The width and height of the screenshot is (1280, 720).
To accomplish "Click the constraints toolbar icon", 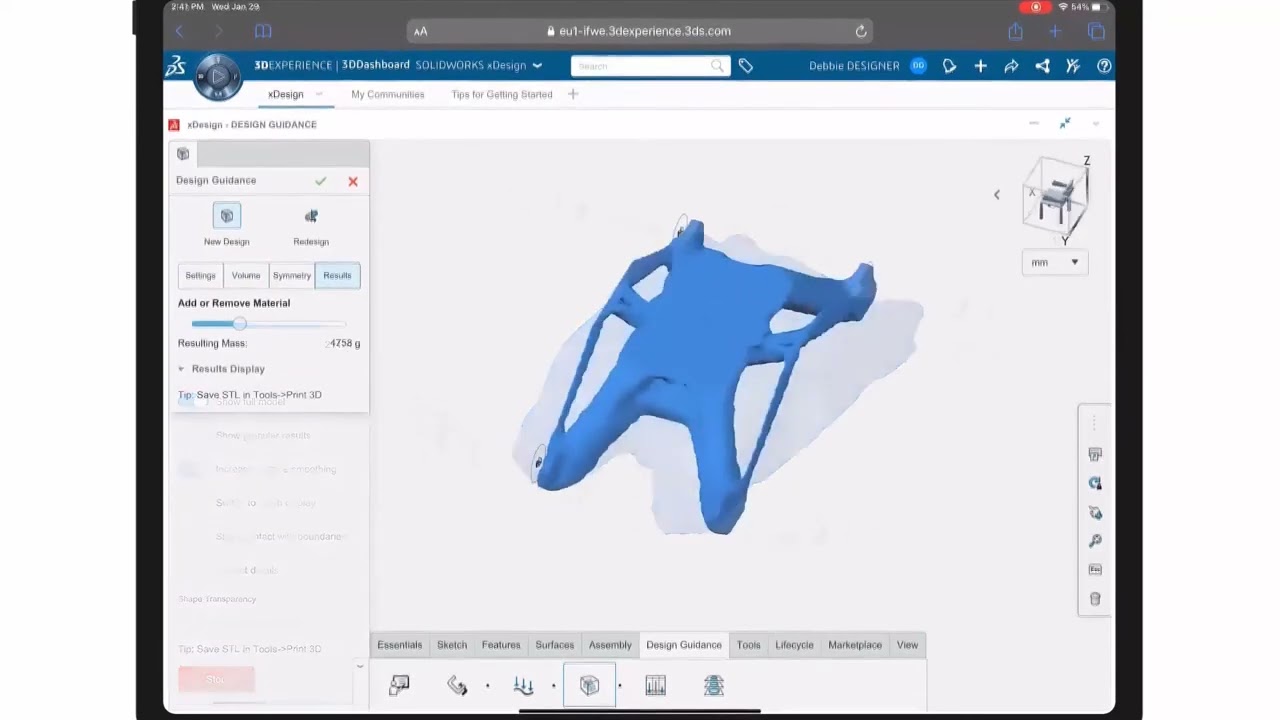I will click(457, 685).
